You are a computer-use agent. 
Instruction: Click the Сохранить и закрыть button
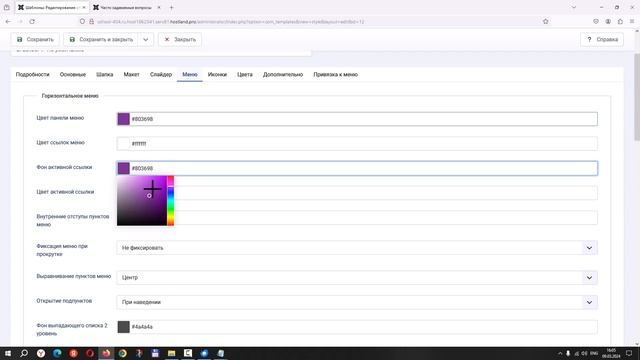101,40
